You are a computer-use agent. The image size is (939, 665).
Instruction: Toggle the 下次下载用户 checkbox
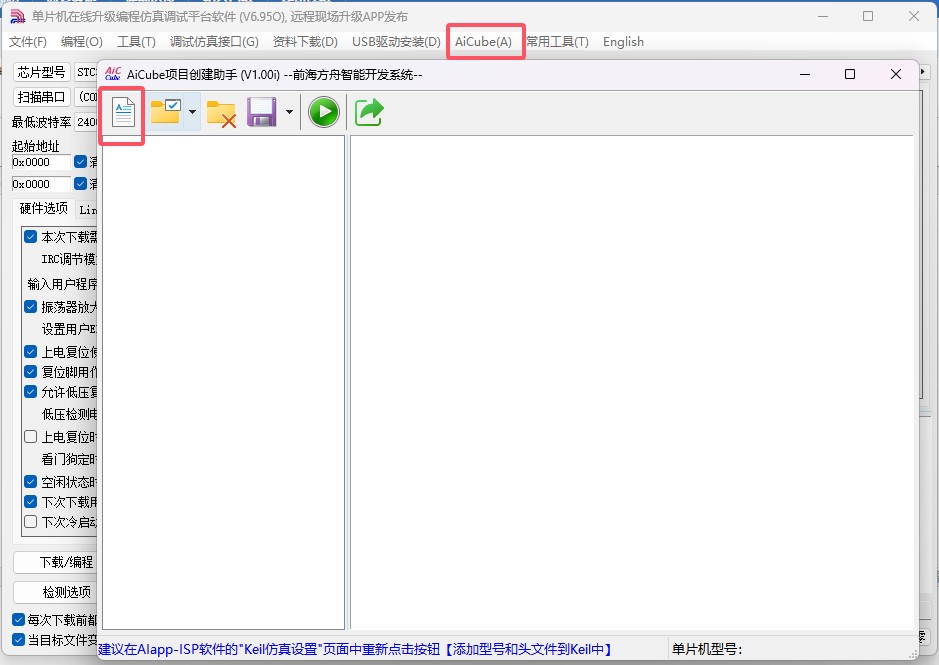tap(31, 501)
